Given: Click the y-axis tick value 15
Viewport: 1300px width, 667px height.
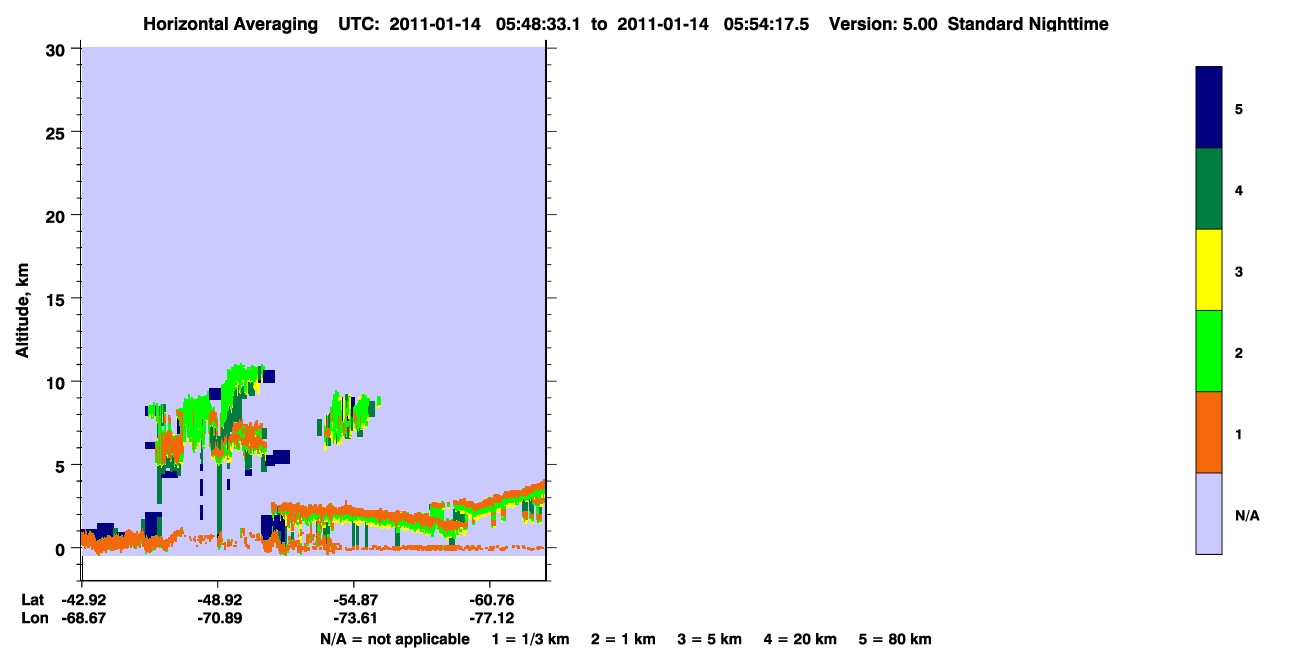Looking at the screenshot, I should click(58, 299).
